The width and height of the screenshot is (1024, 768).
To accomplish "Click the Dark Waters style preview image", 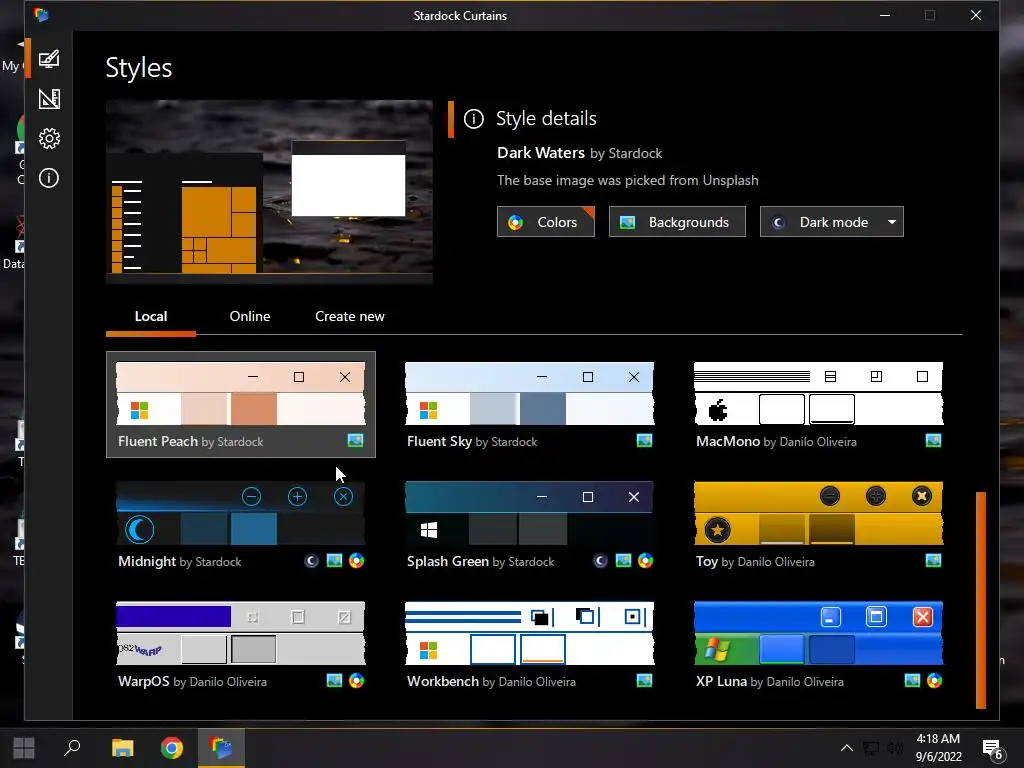I will point(269,192).
